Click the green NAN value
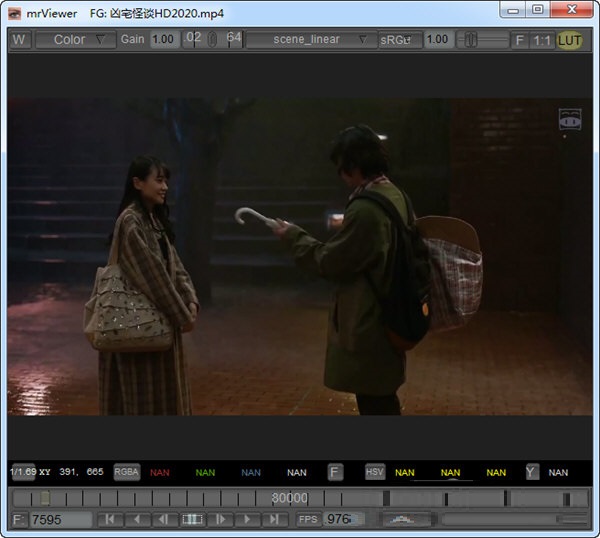The height and width of the screenshot is (538, 600). click(205, 473)
